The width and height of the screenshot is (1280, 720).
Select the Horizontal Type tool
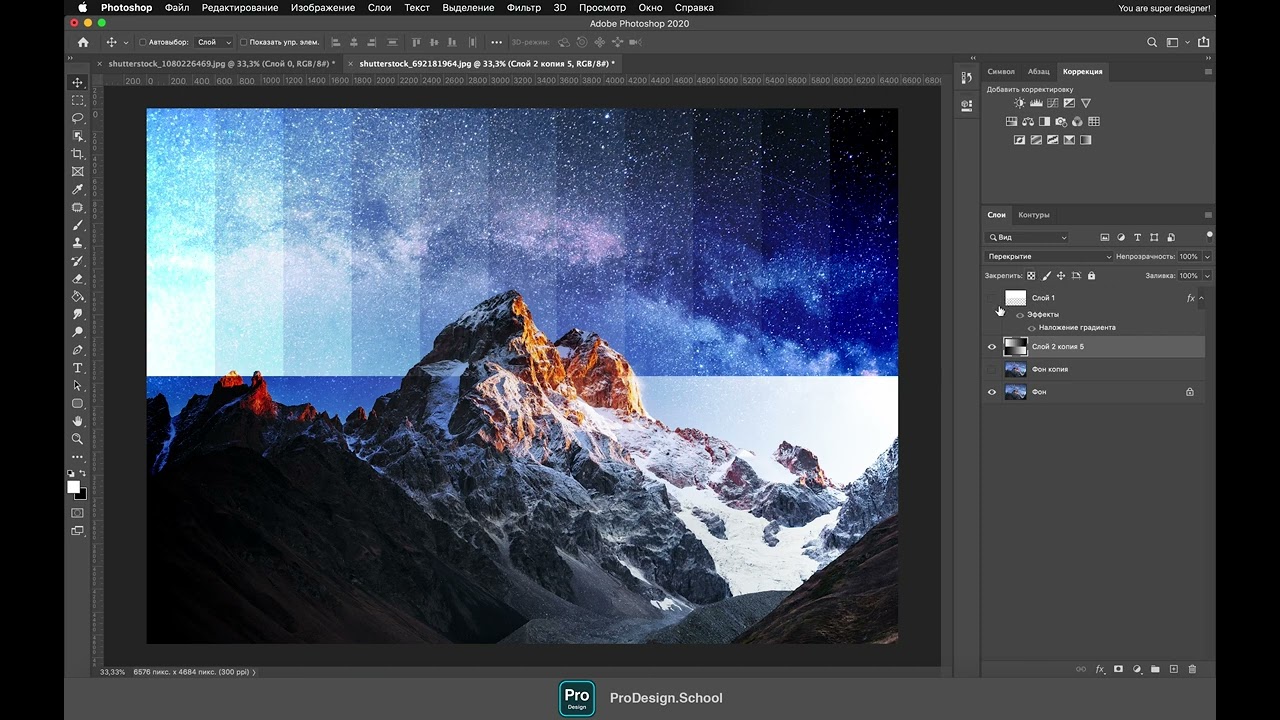point(78,368)
